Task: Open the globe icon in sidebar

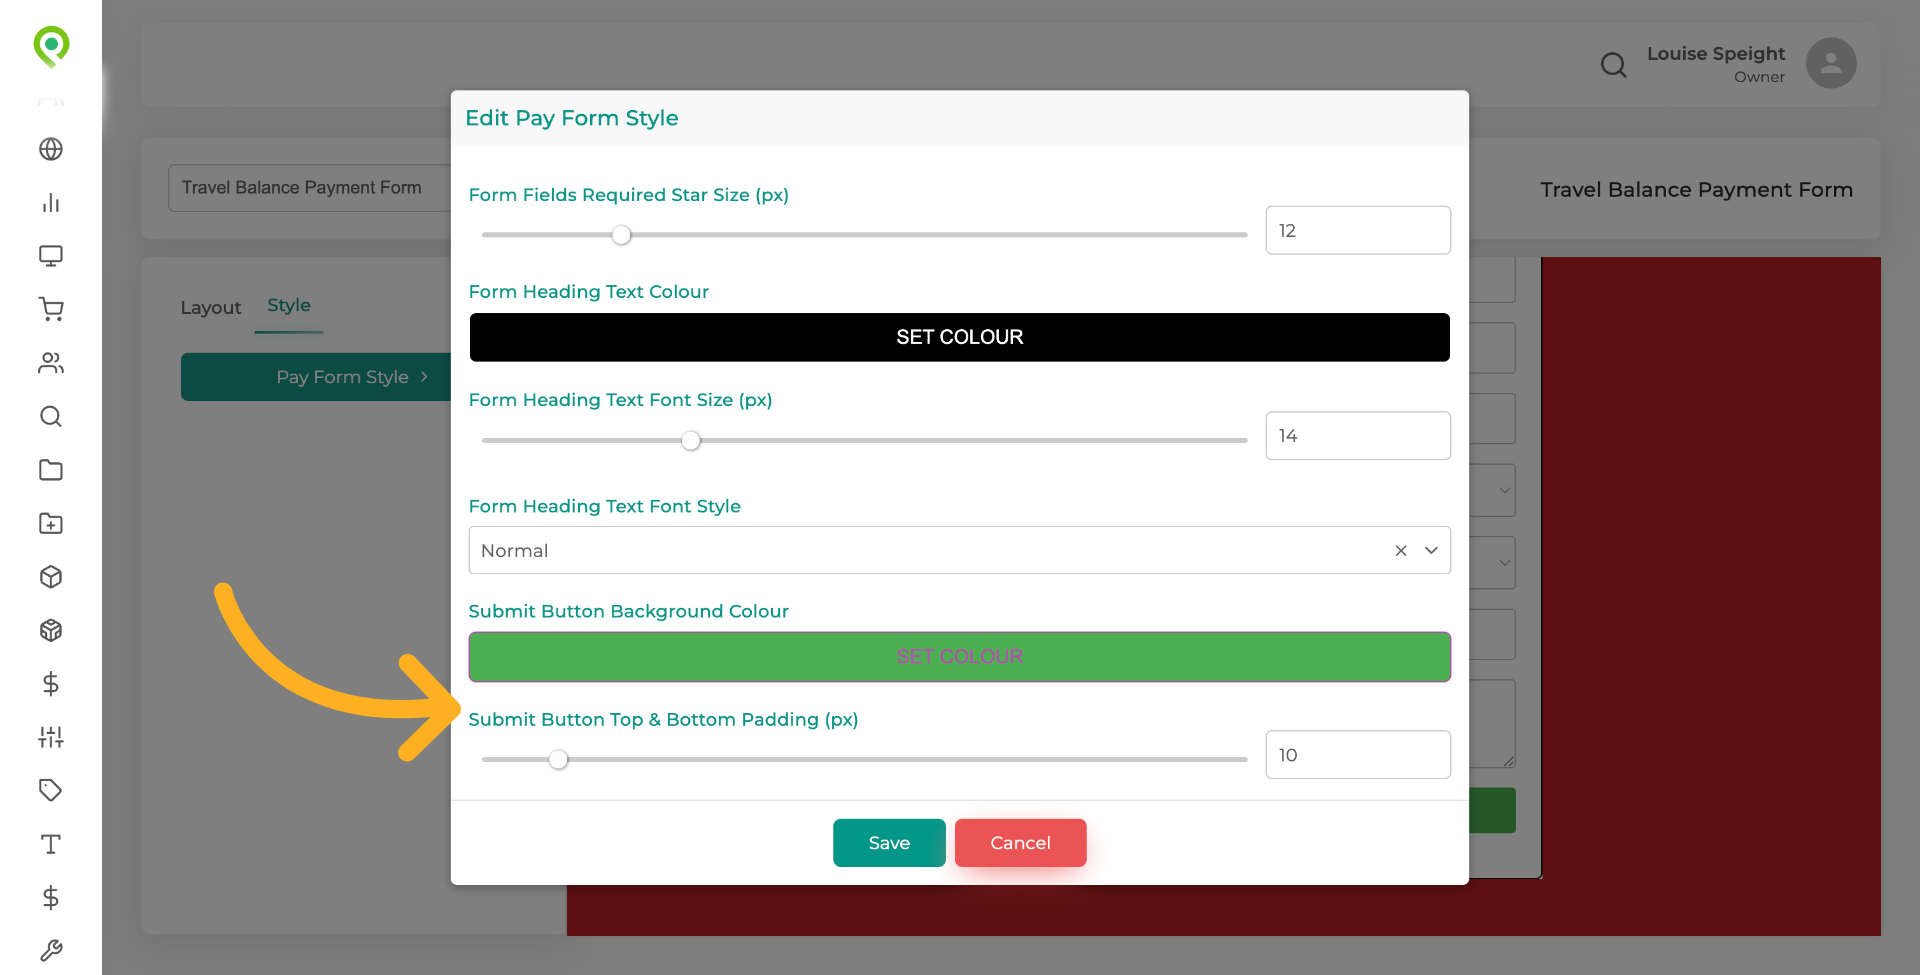Action: [51, 149]
